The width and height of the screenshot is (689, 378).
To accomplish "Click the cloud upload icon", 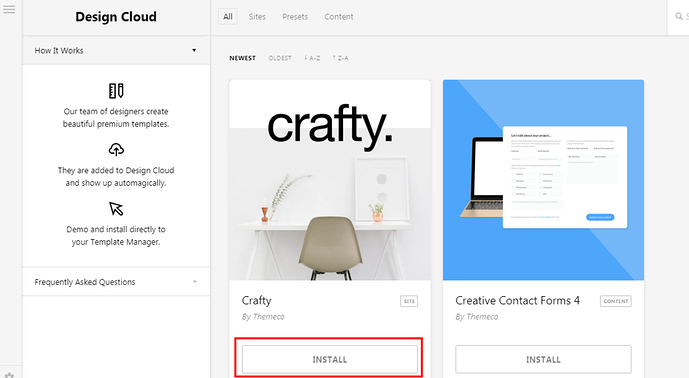I will pyautogui.click(x=116, y=149).
